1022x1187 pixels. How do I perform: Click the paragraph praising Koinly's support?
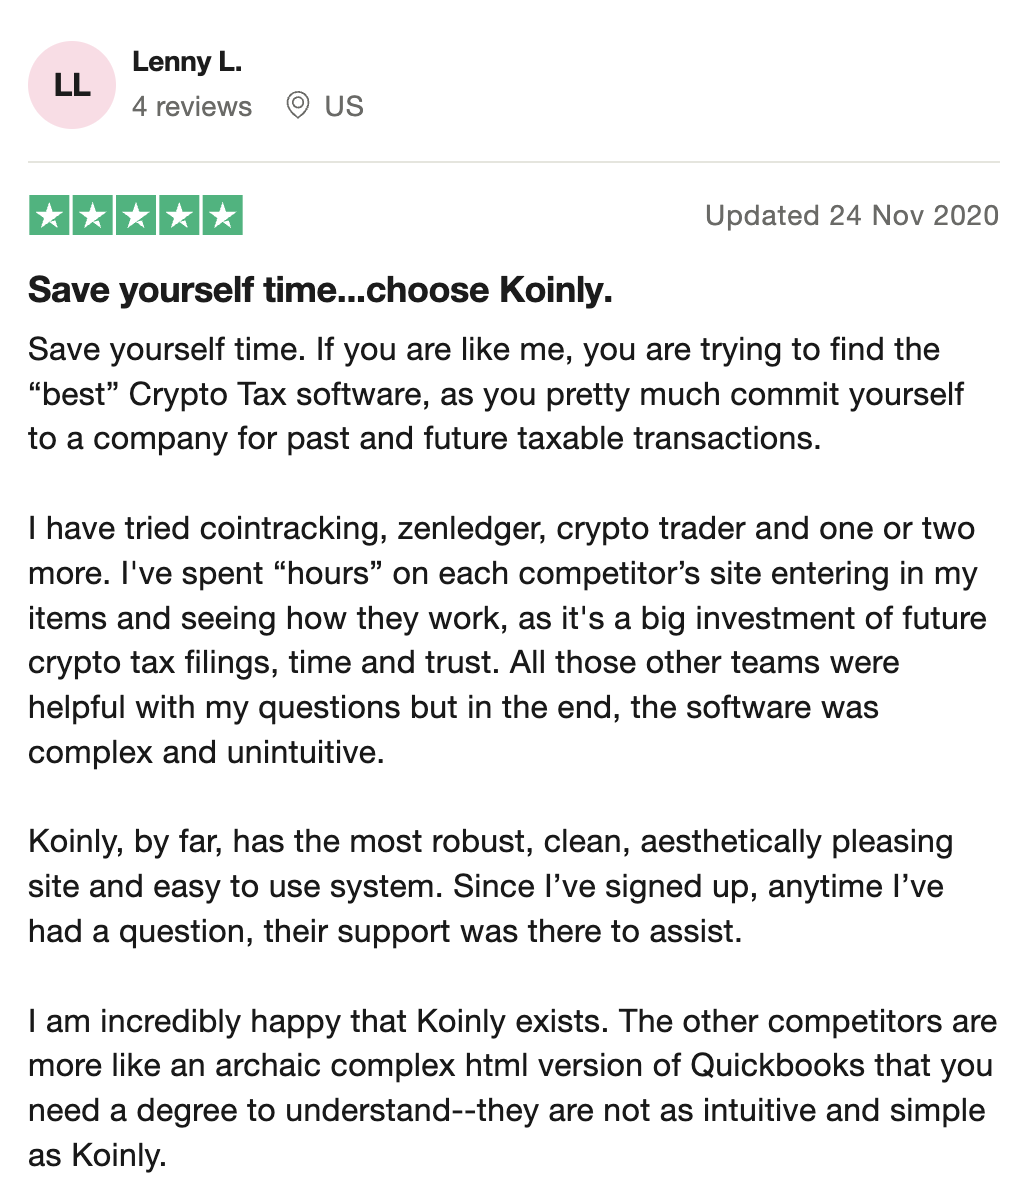tap(490, 886)
